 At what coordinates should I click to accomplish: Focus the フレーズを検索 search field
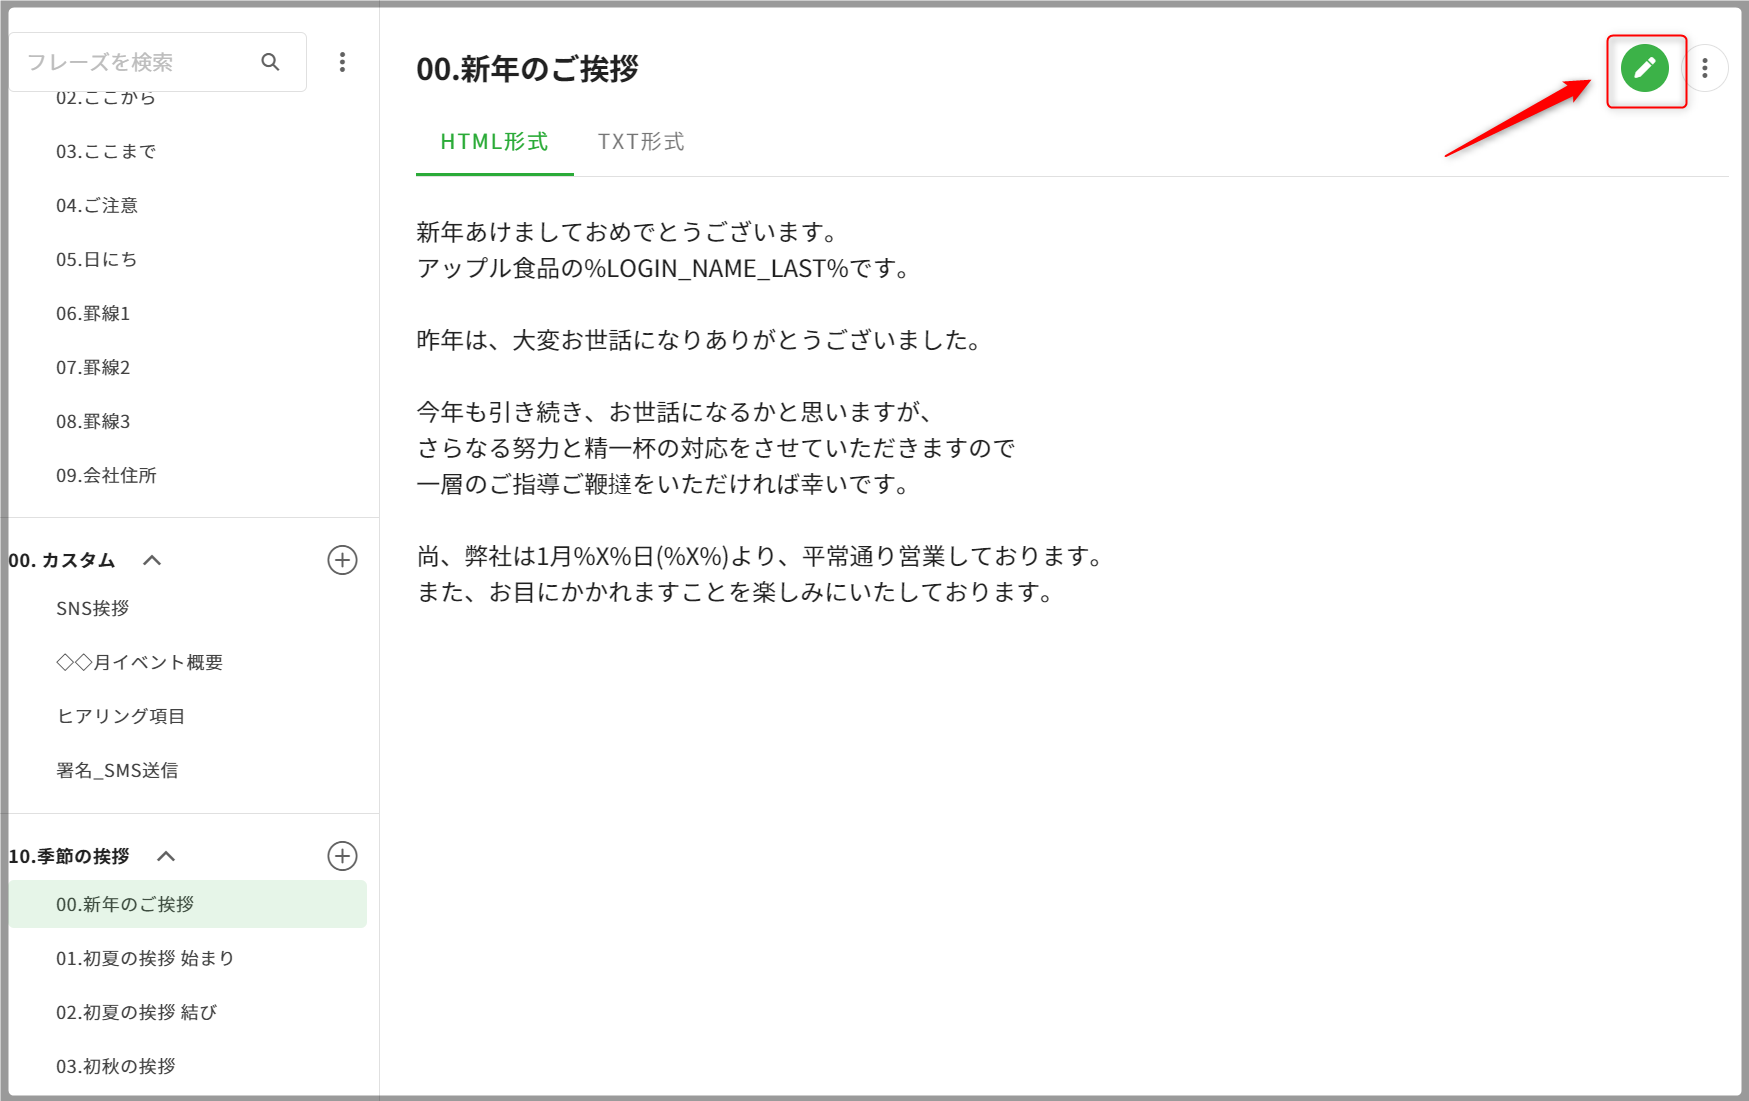click(135, 62)
